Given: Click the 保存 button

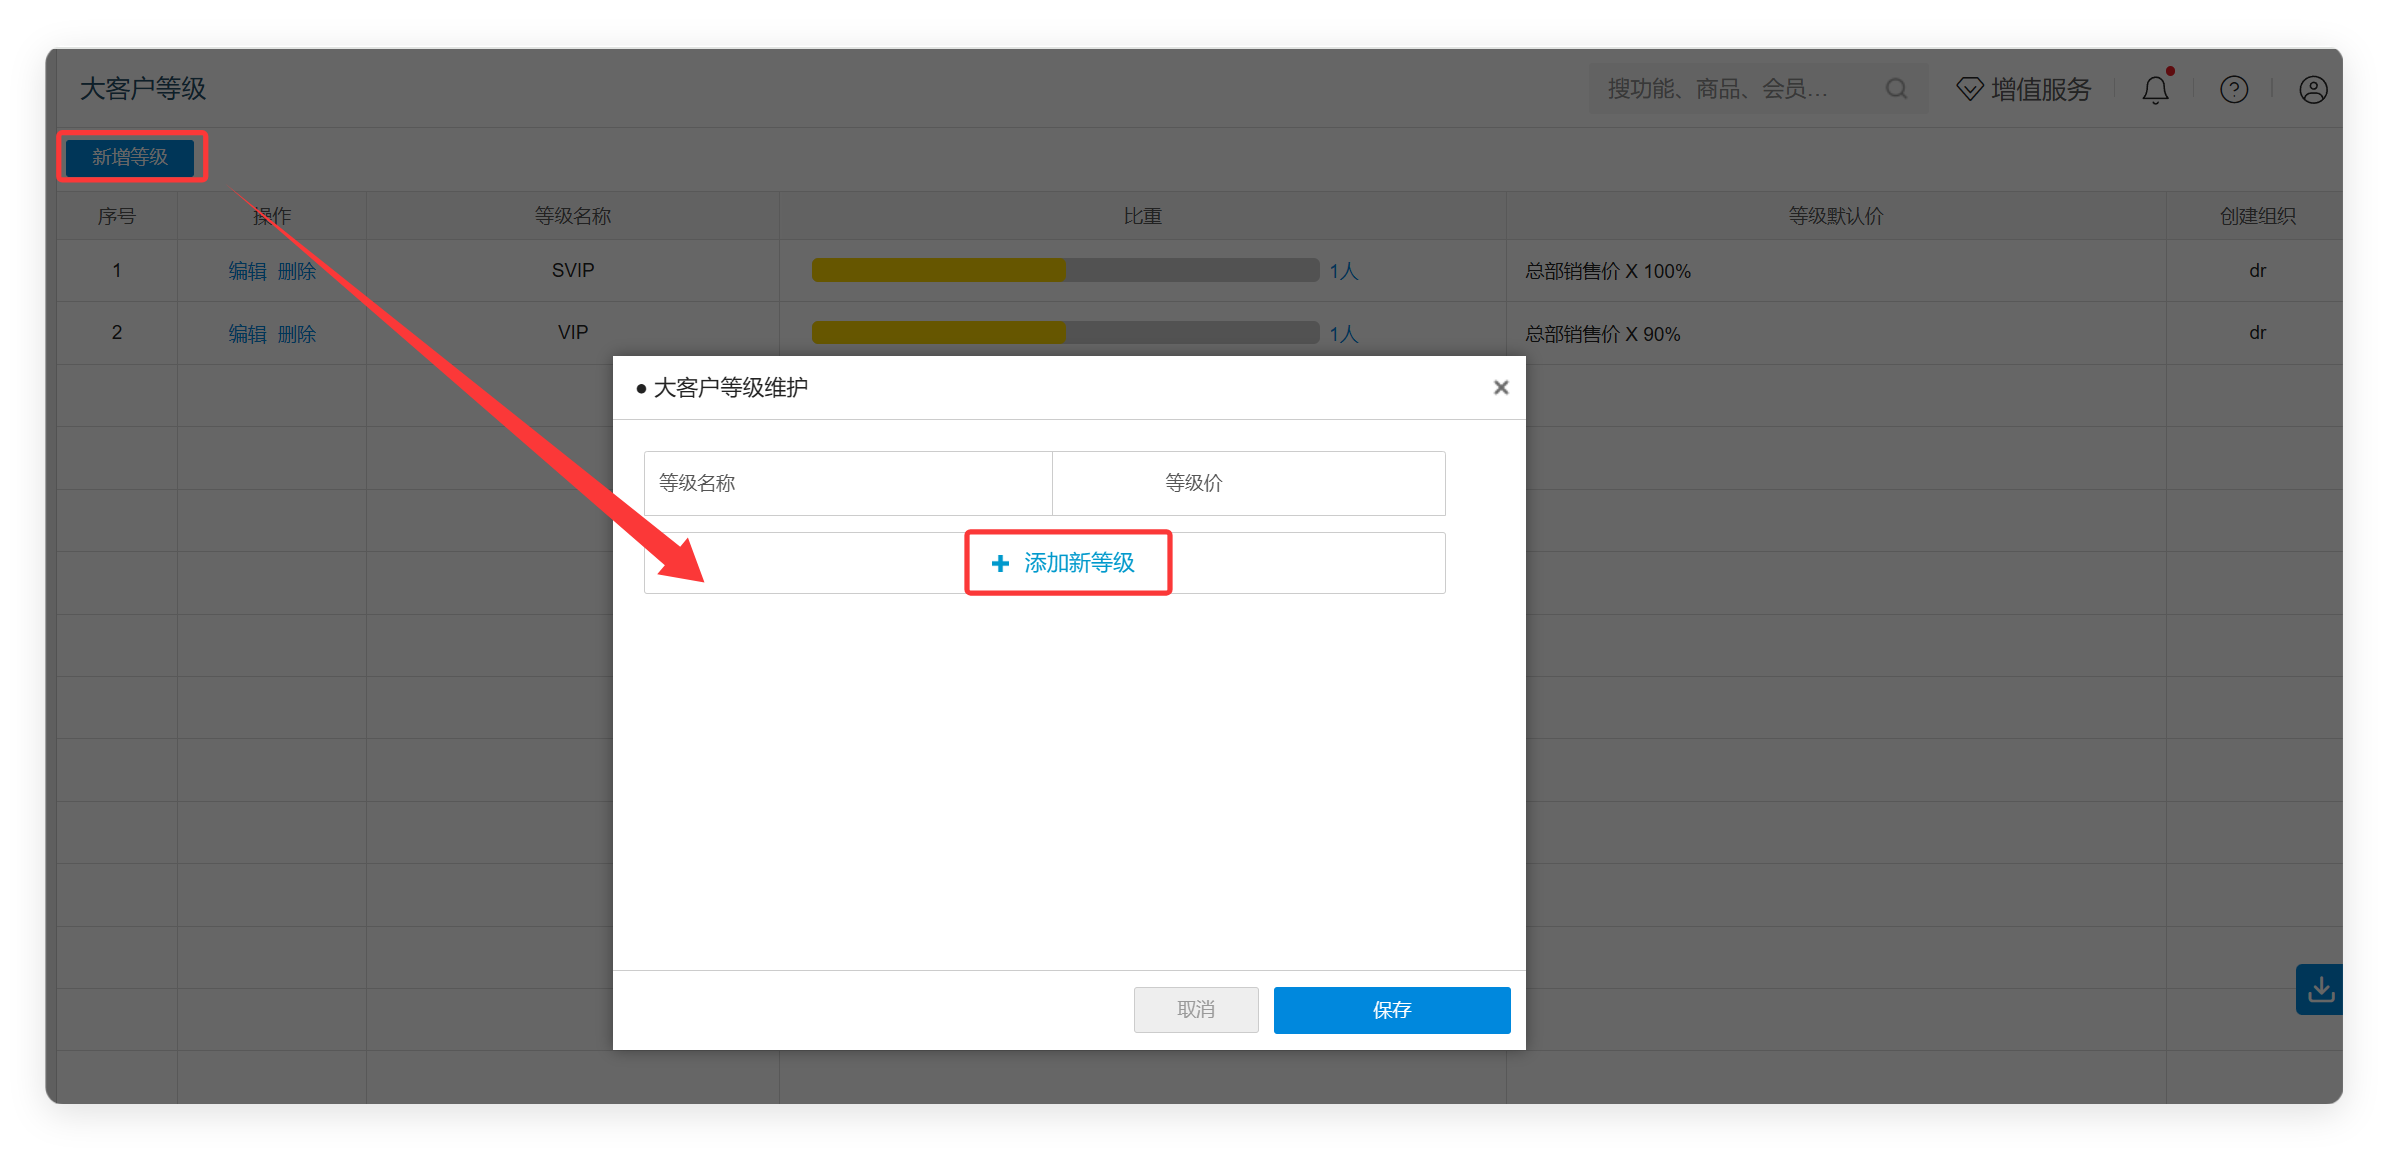Looking at the screenshot, I should pyautogui.click(x=1392, y=1010).
